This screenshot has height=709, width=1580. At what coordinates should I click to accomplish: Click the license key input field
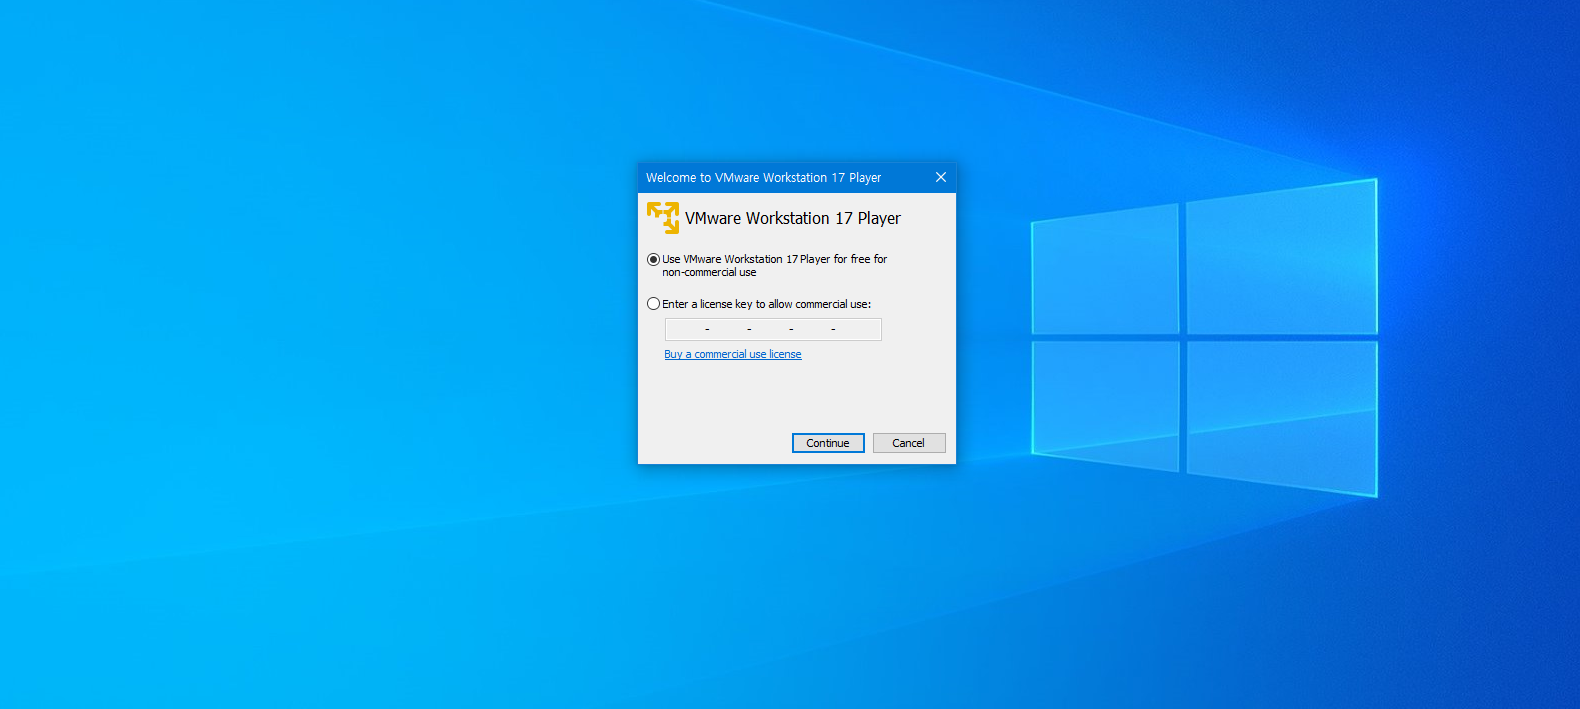[x=773, y=329]
